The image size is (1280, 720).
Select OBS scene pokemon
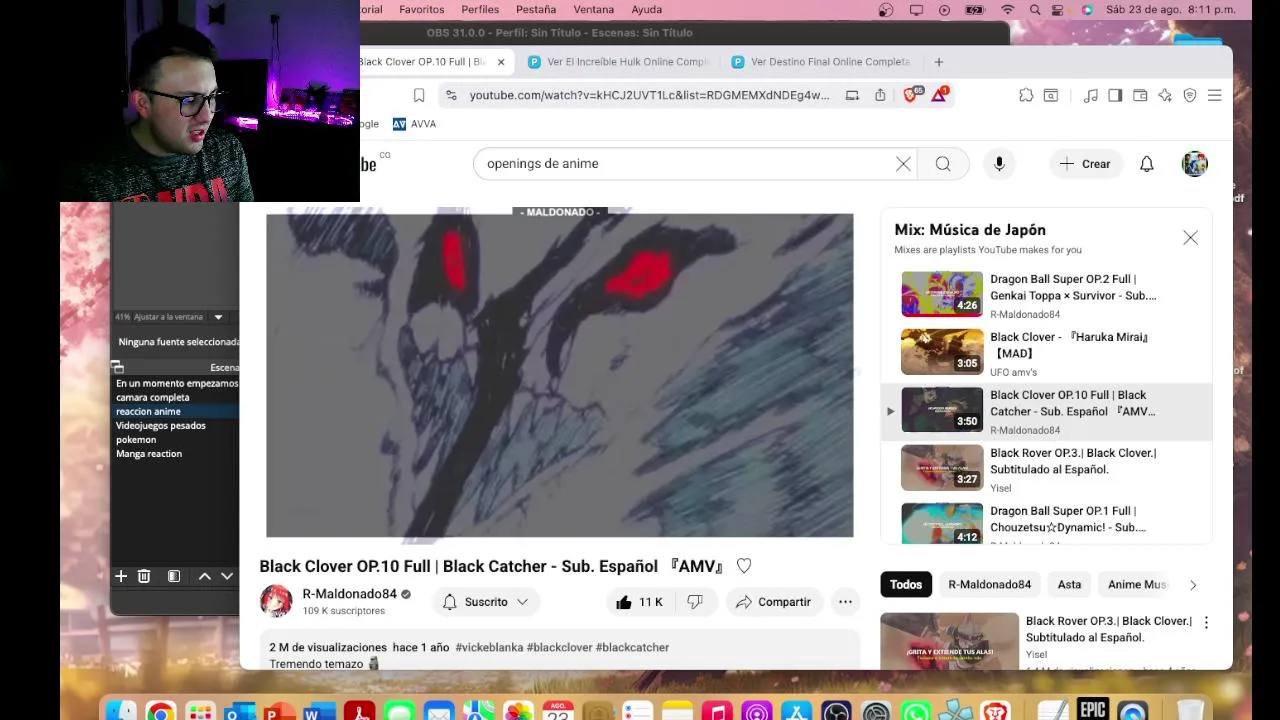[136, 440]
